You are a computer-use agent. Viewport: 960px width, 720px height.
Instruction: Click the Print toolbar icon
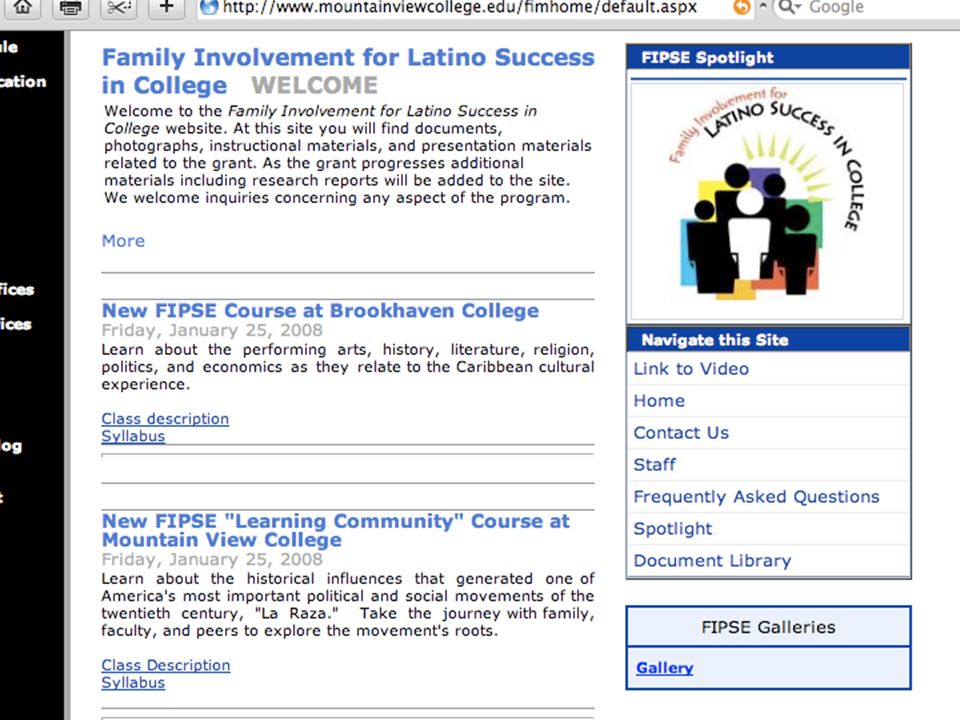(x=70, y=7)
